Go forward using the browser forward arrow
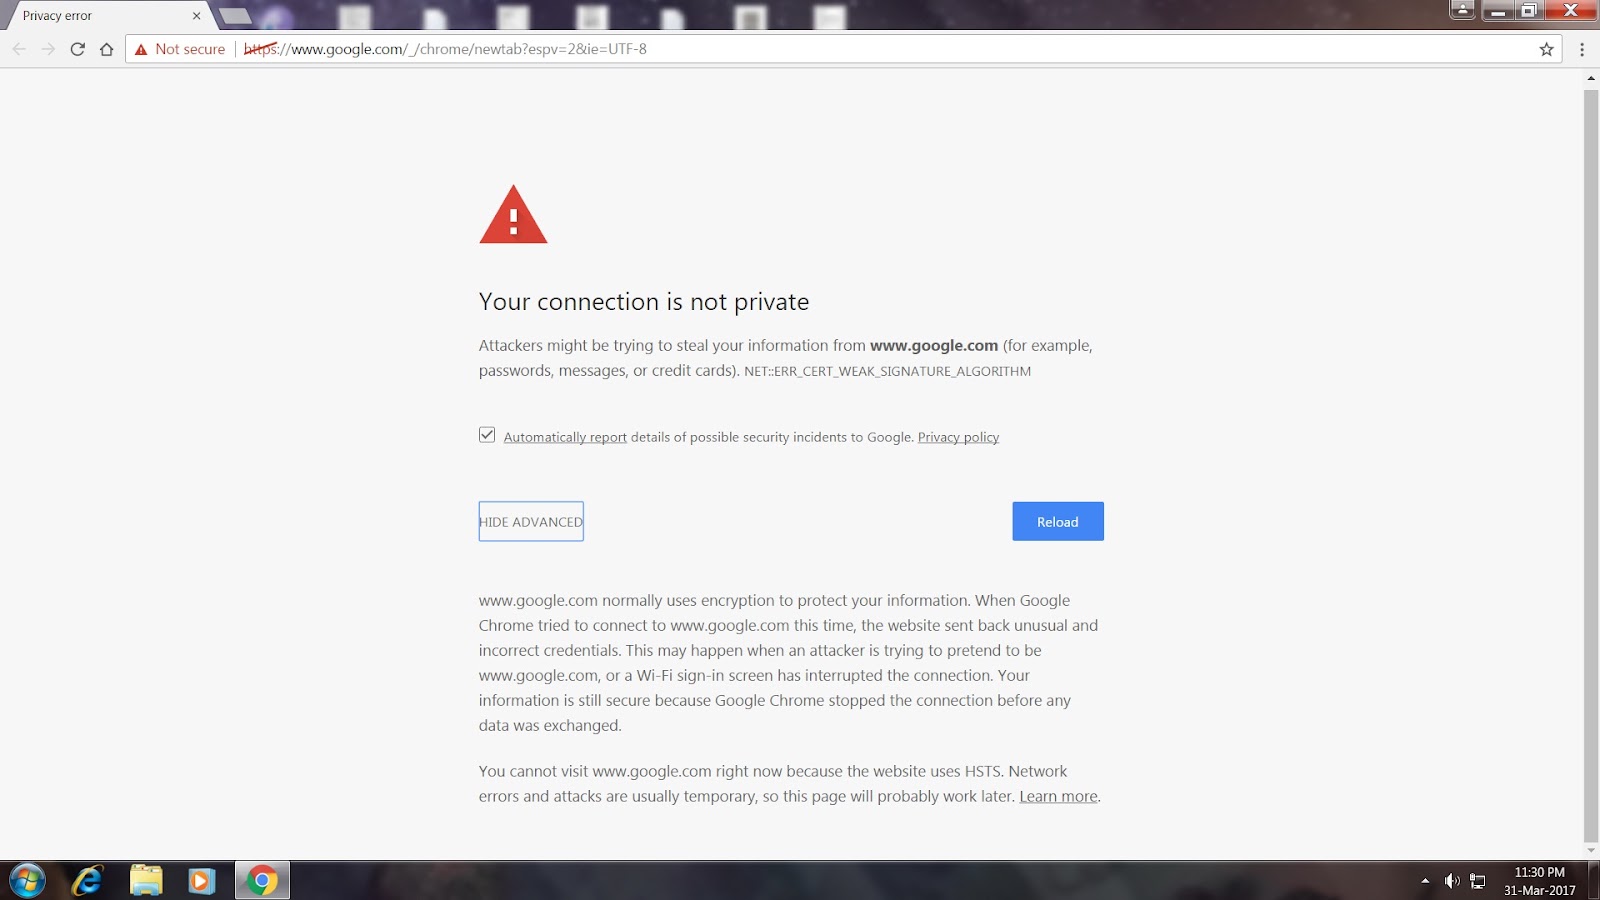The image size is (1600, 900). click(48, 49)
